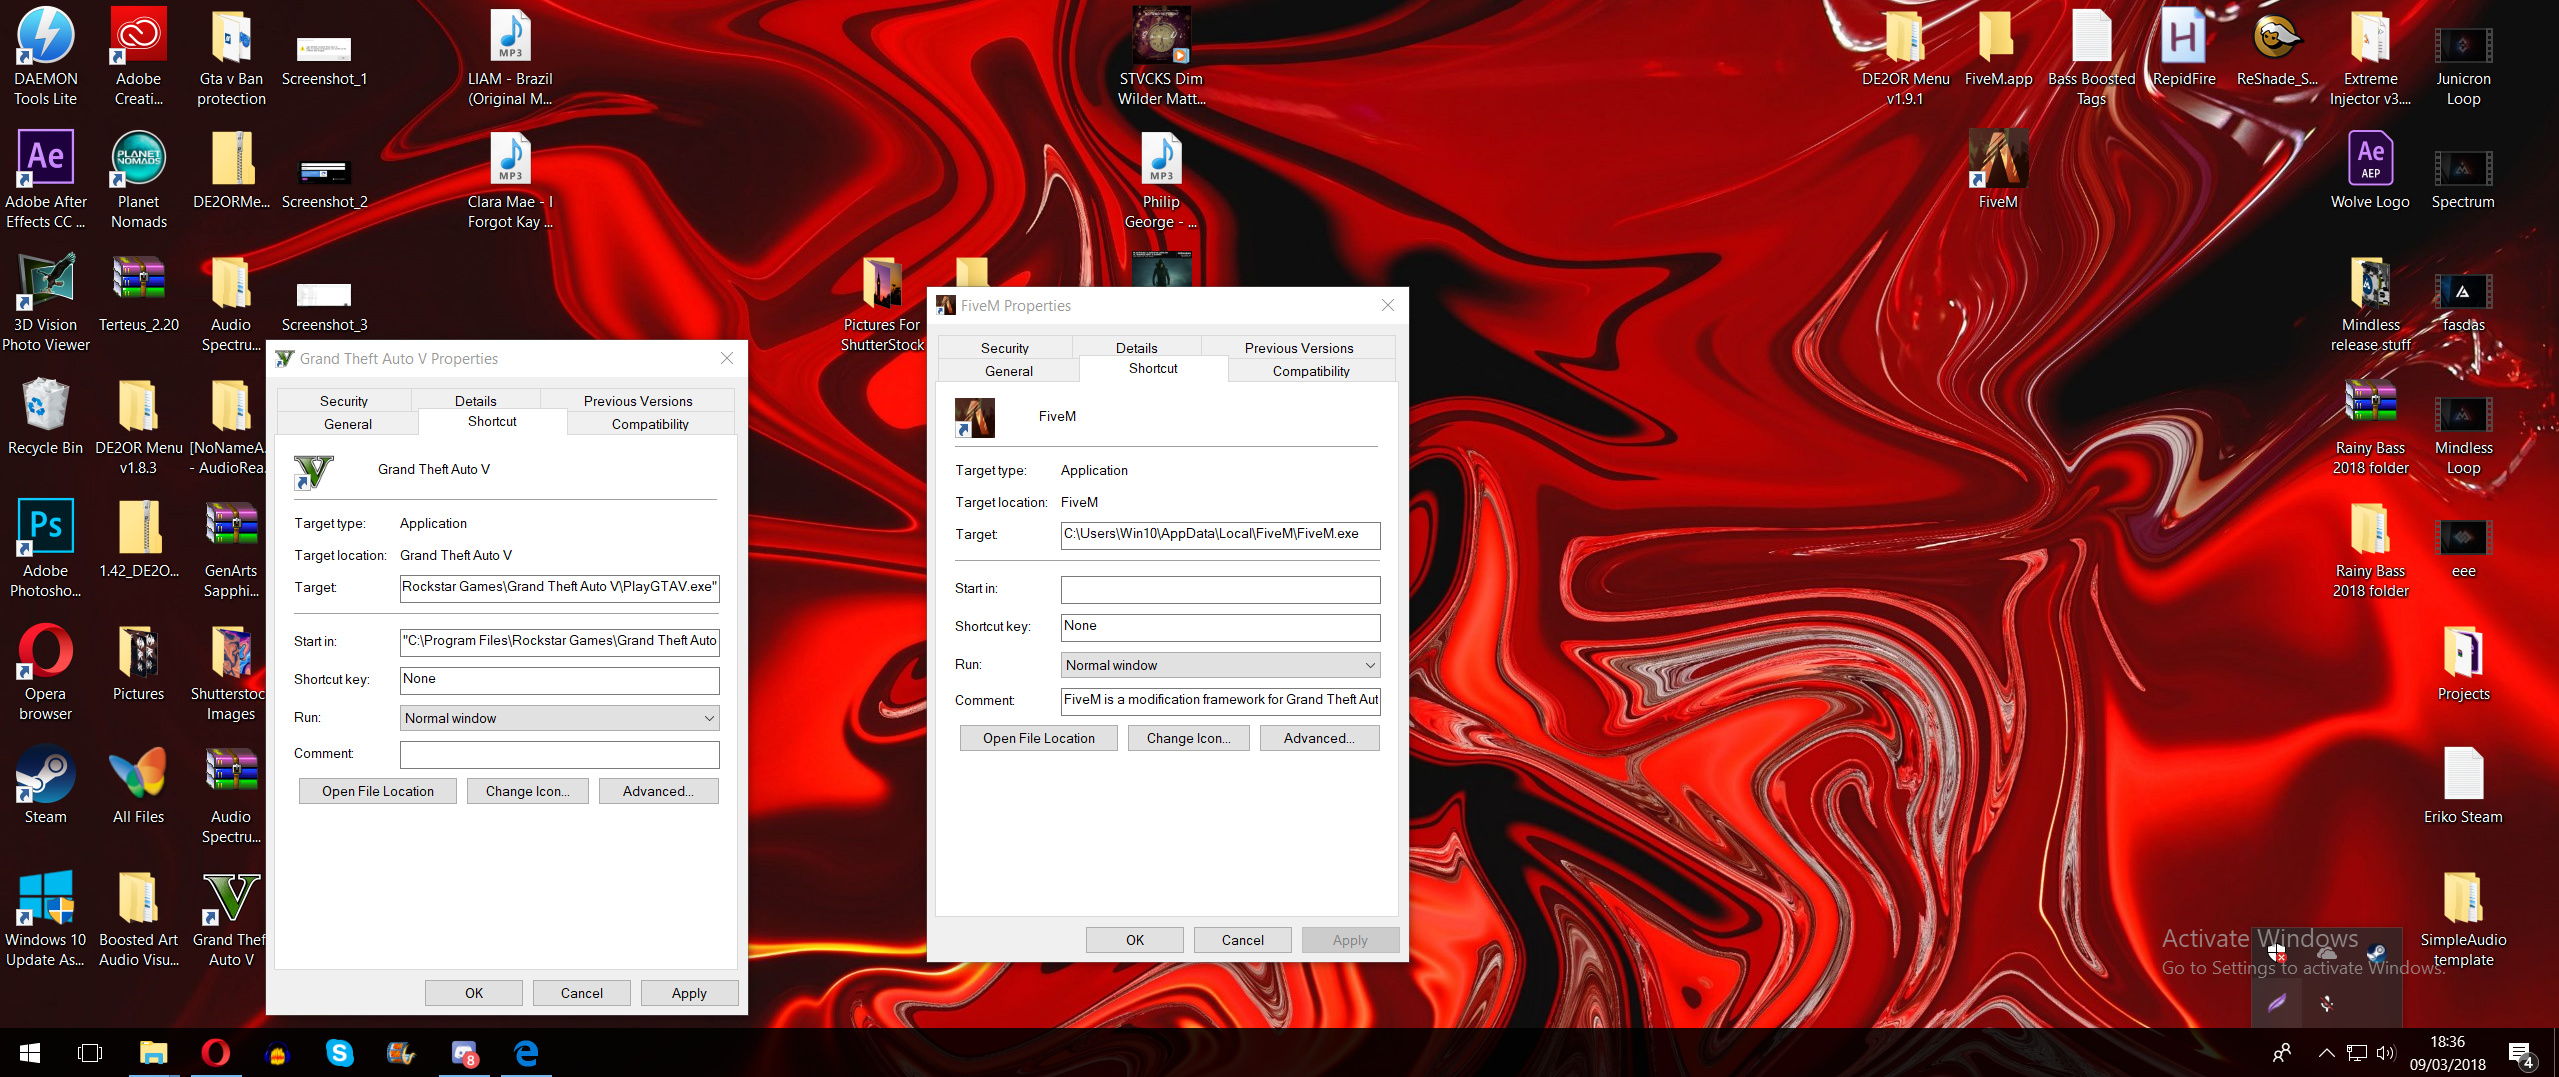
Task: Switch to Security tab in GTA V Properties
Action: [x=344, y=401]
